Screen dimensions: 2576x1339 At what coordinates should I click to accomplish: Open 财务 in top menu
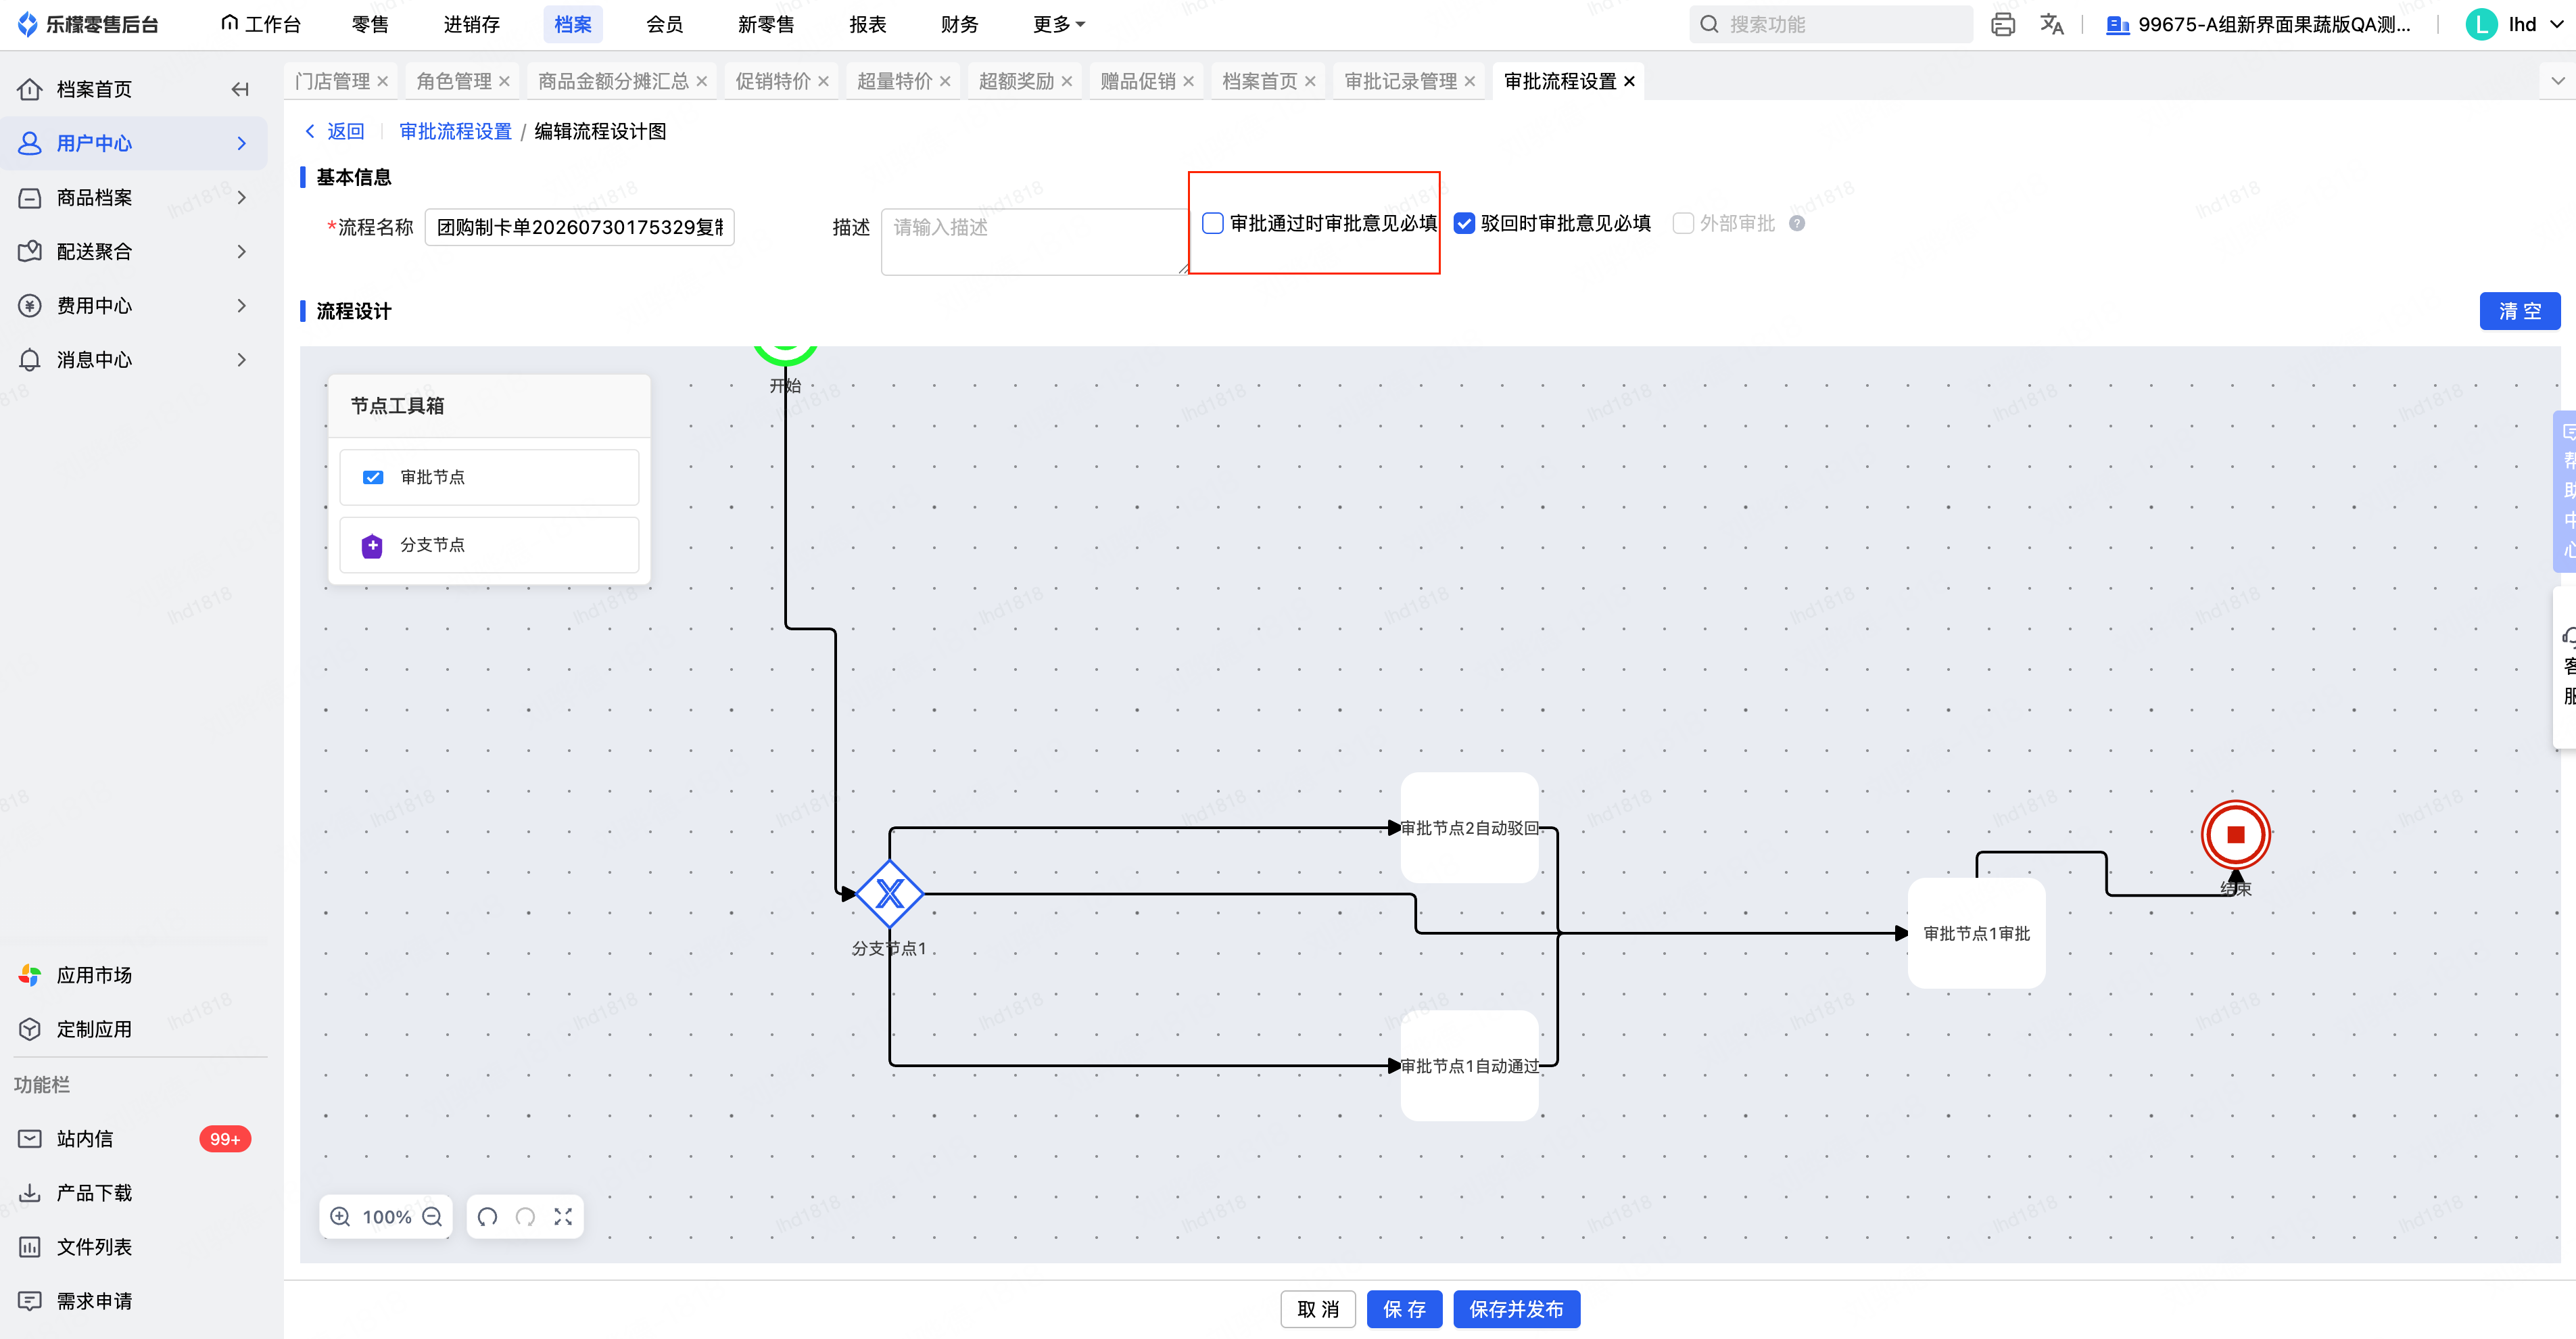[x=959, y=24]
